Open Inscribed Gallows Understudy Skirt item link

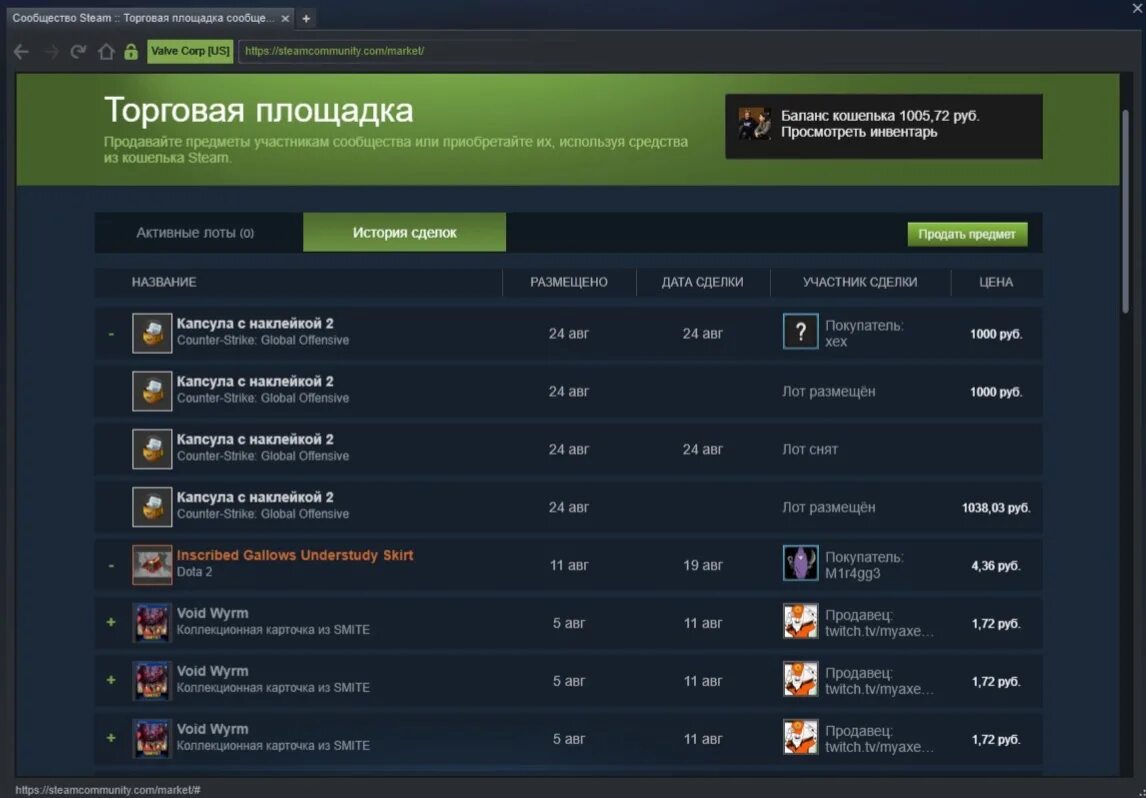[x=295, y=555]
